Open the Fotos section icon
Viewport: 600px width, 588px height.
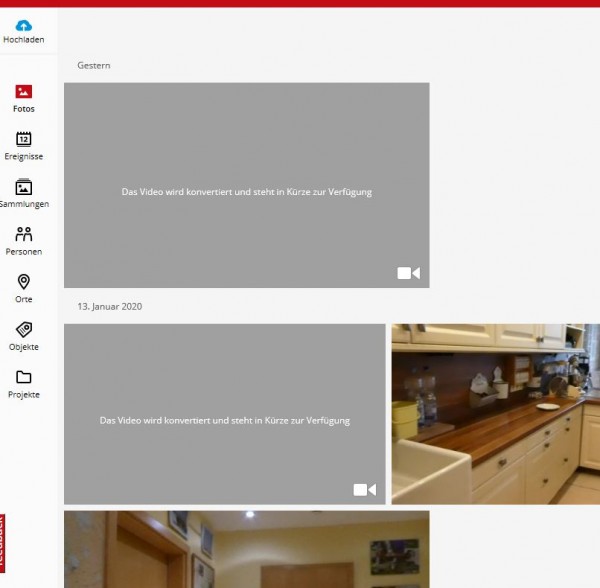click(x=24, y=91)
